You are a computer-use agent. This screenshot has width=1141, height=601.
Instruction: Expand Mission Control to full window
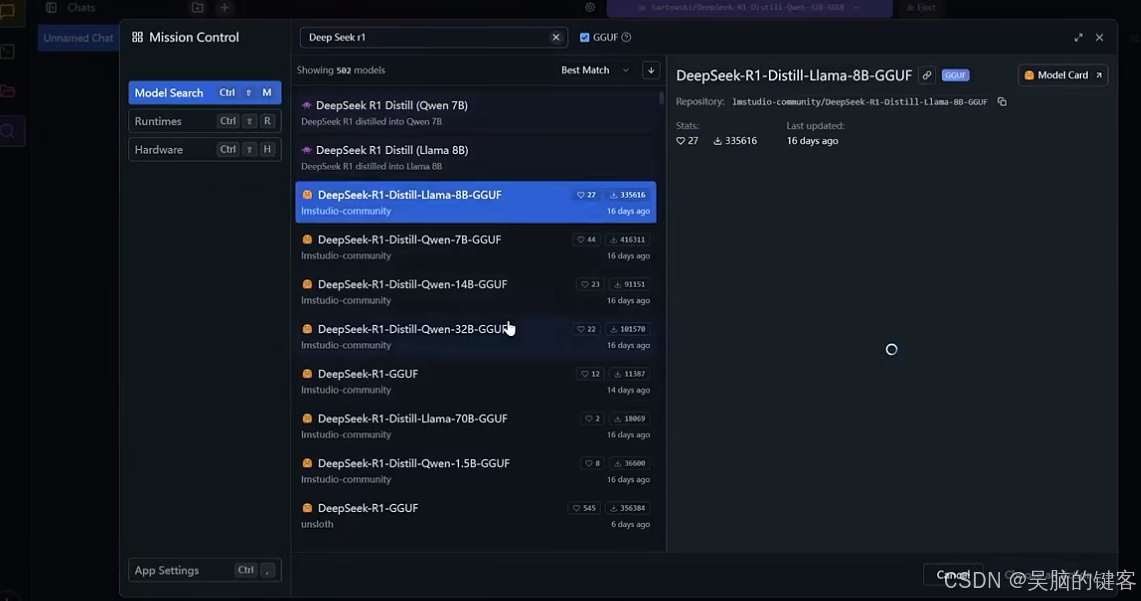pos(1078,37)
